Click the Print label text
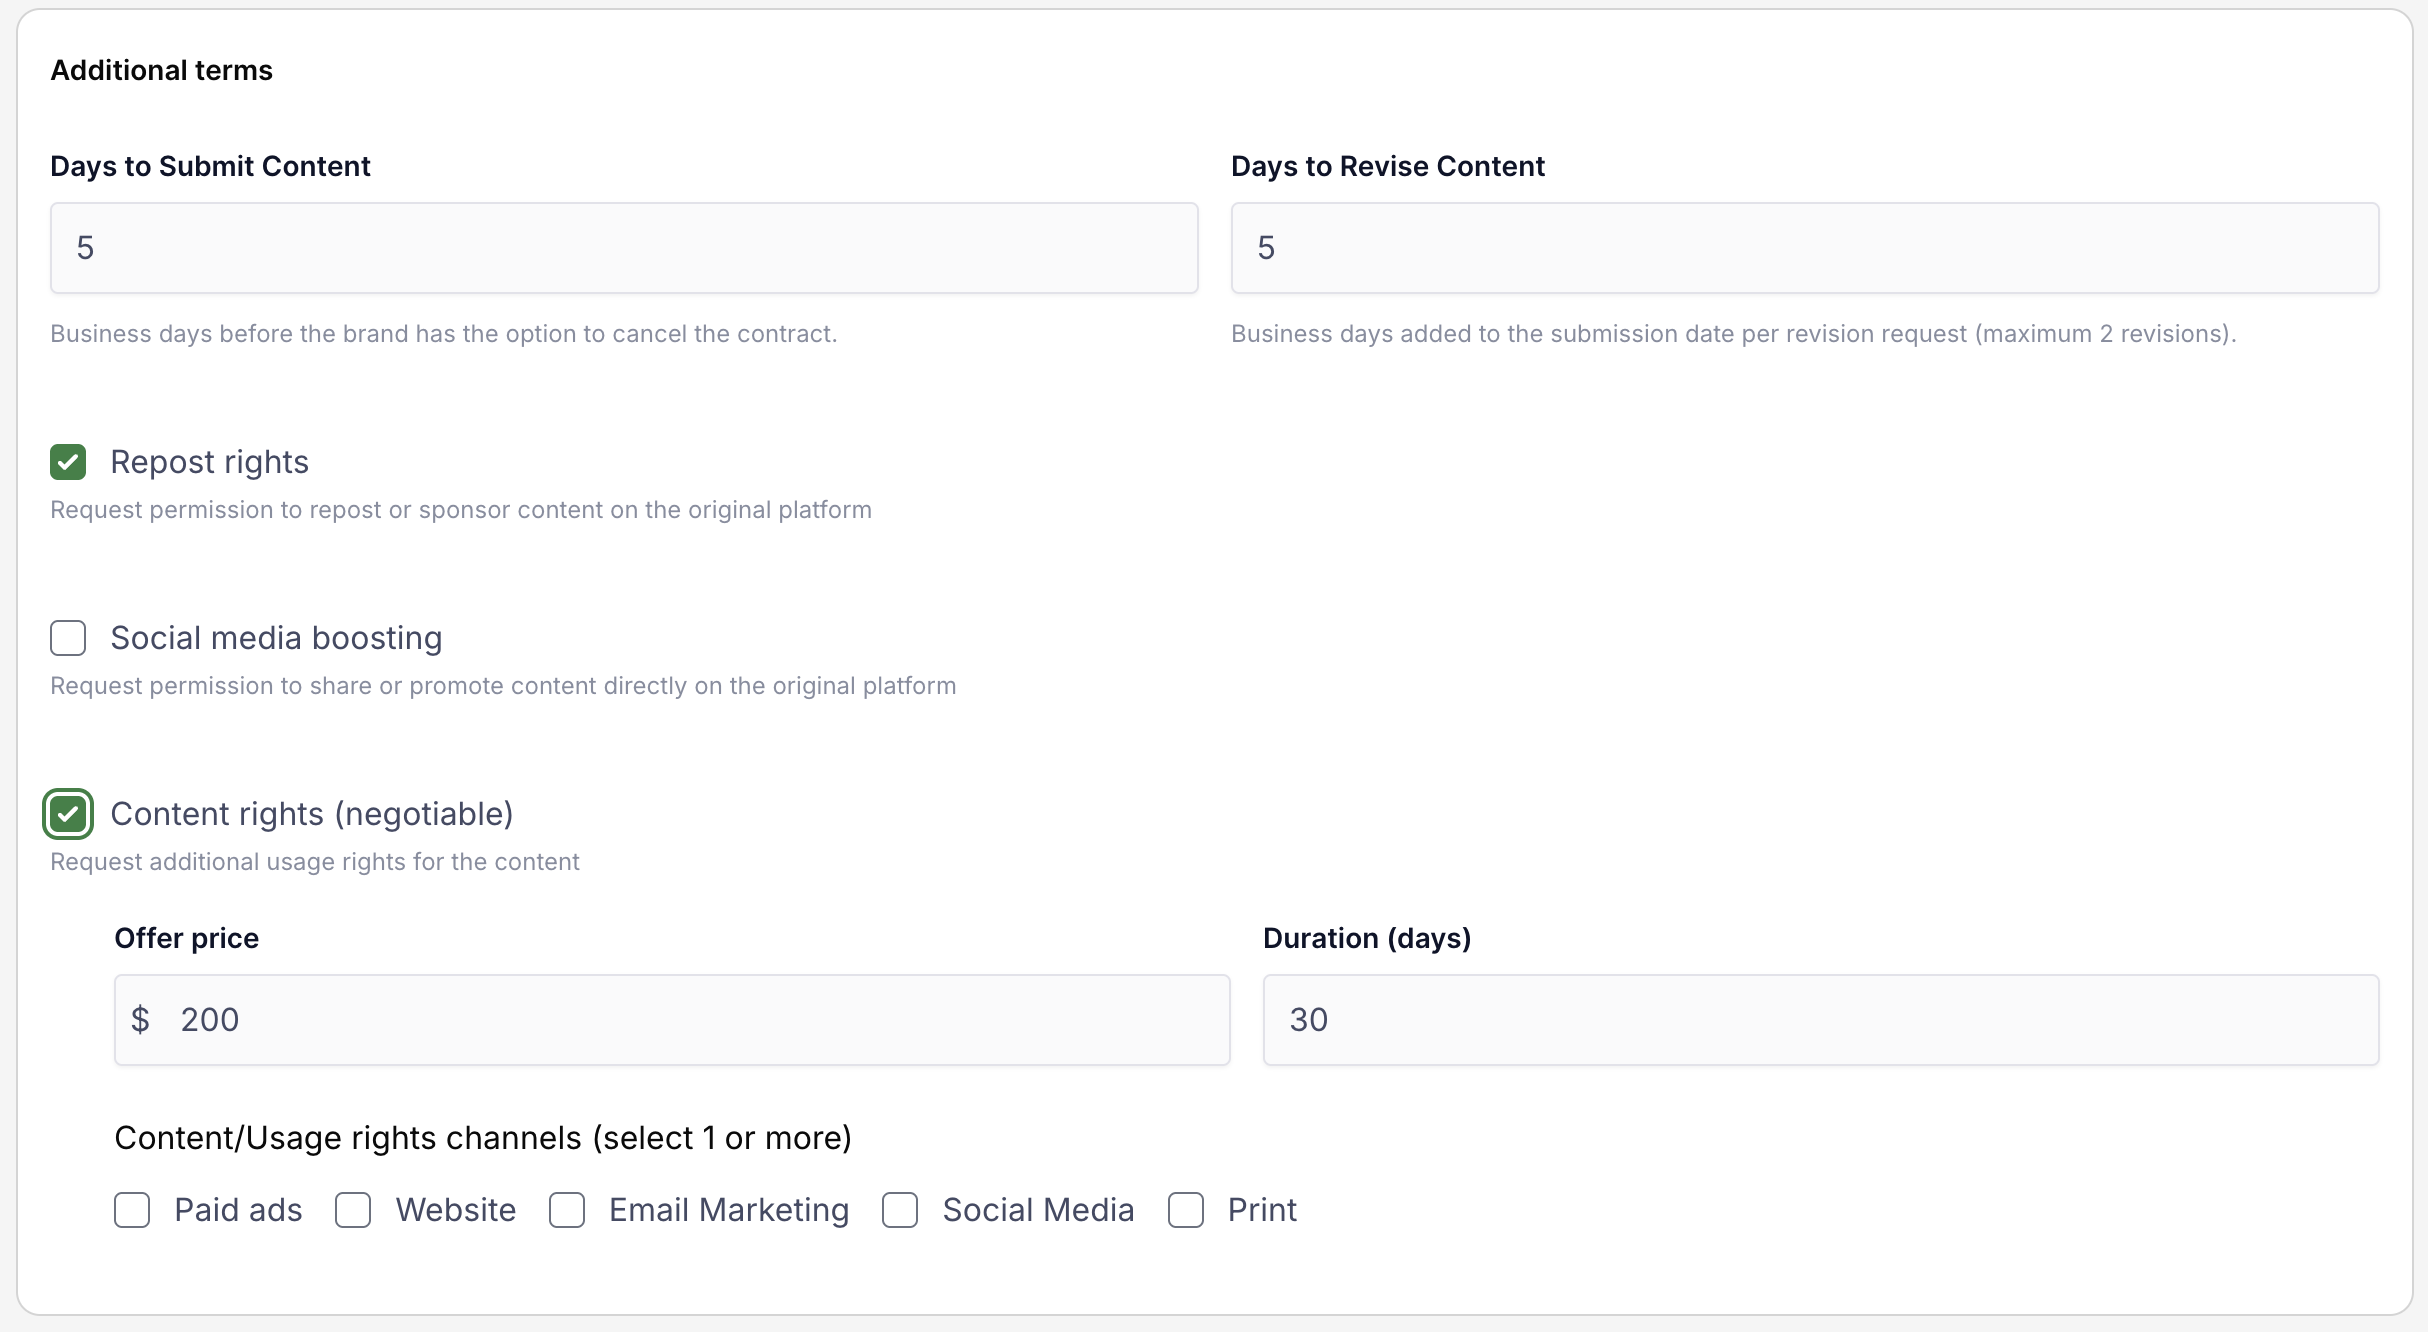Image resolution: width=2428 pixels, height=1332 pixels. [x=1262, y=1210]
